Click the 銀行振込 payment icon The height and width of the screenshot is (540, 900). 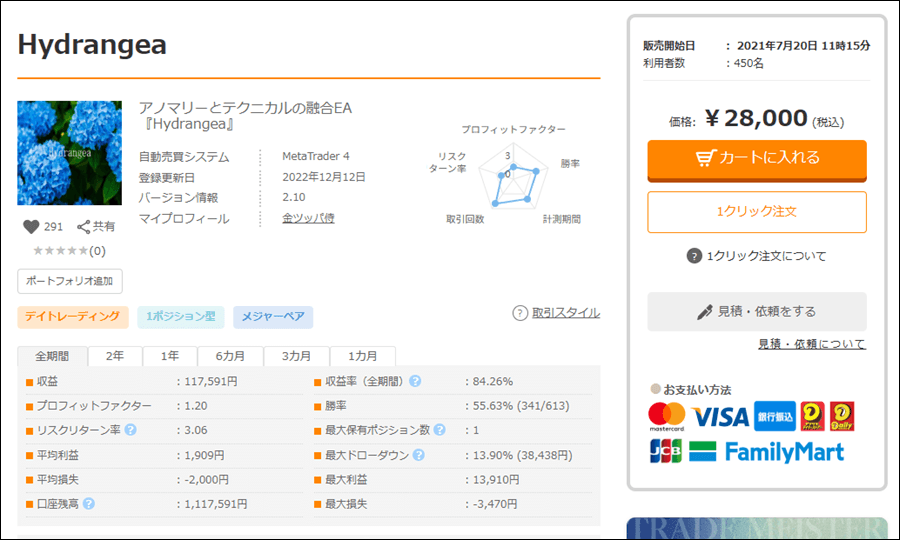tap(775, 417)
